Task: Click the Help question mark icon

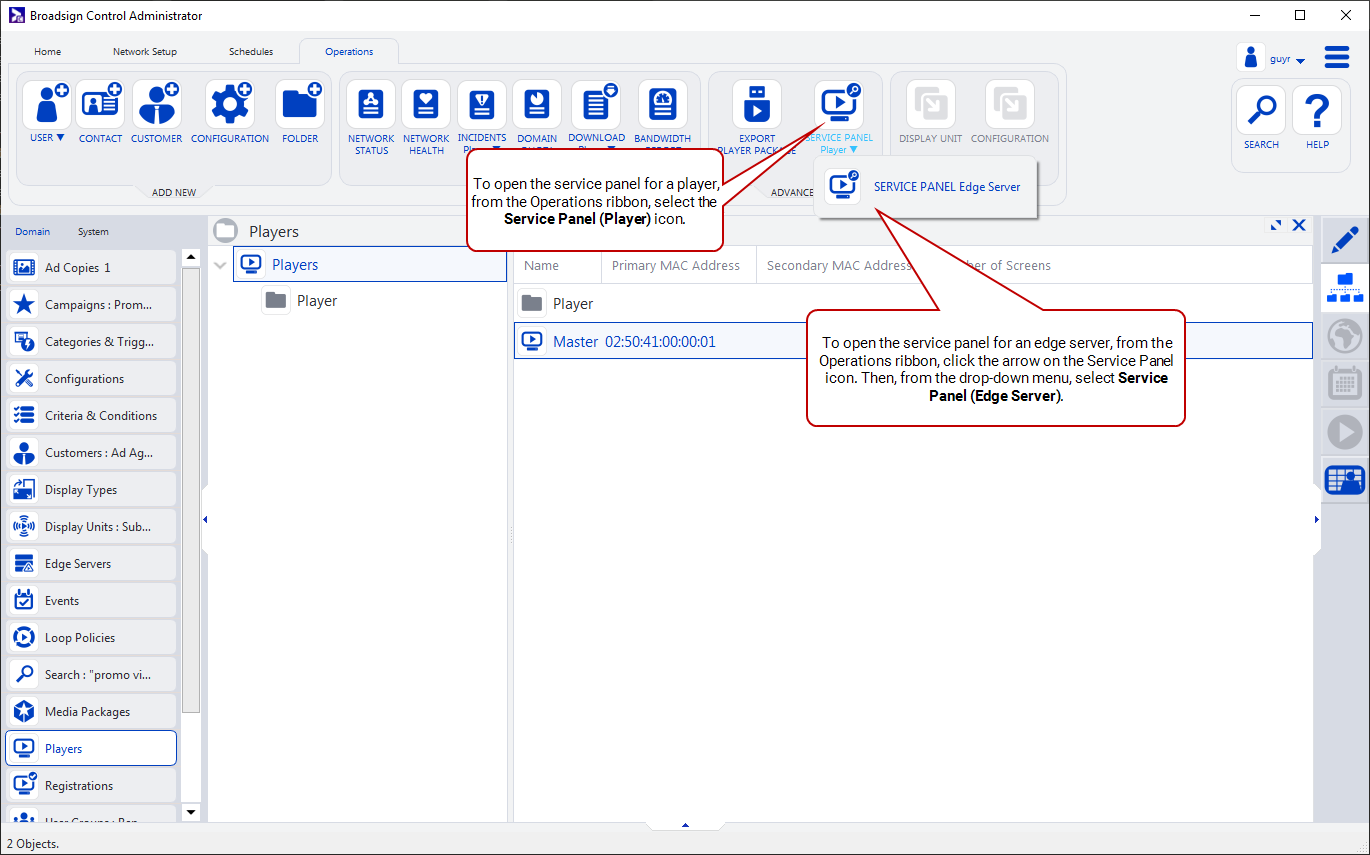Action: pos(1317,111)
